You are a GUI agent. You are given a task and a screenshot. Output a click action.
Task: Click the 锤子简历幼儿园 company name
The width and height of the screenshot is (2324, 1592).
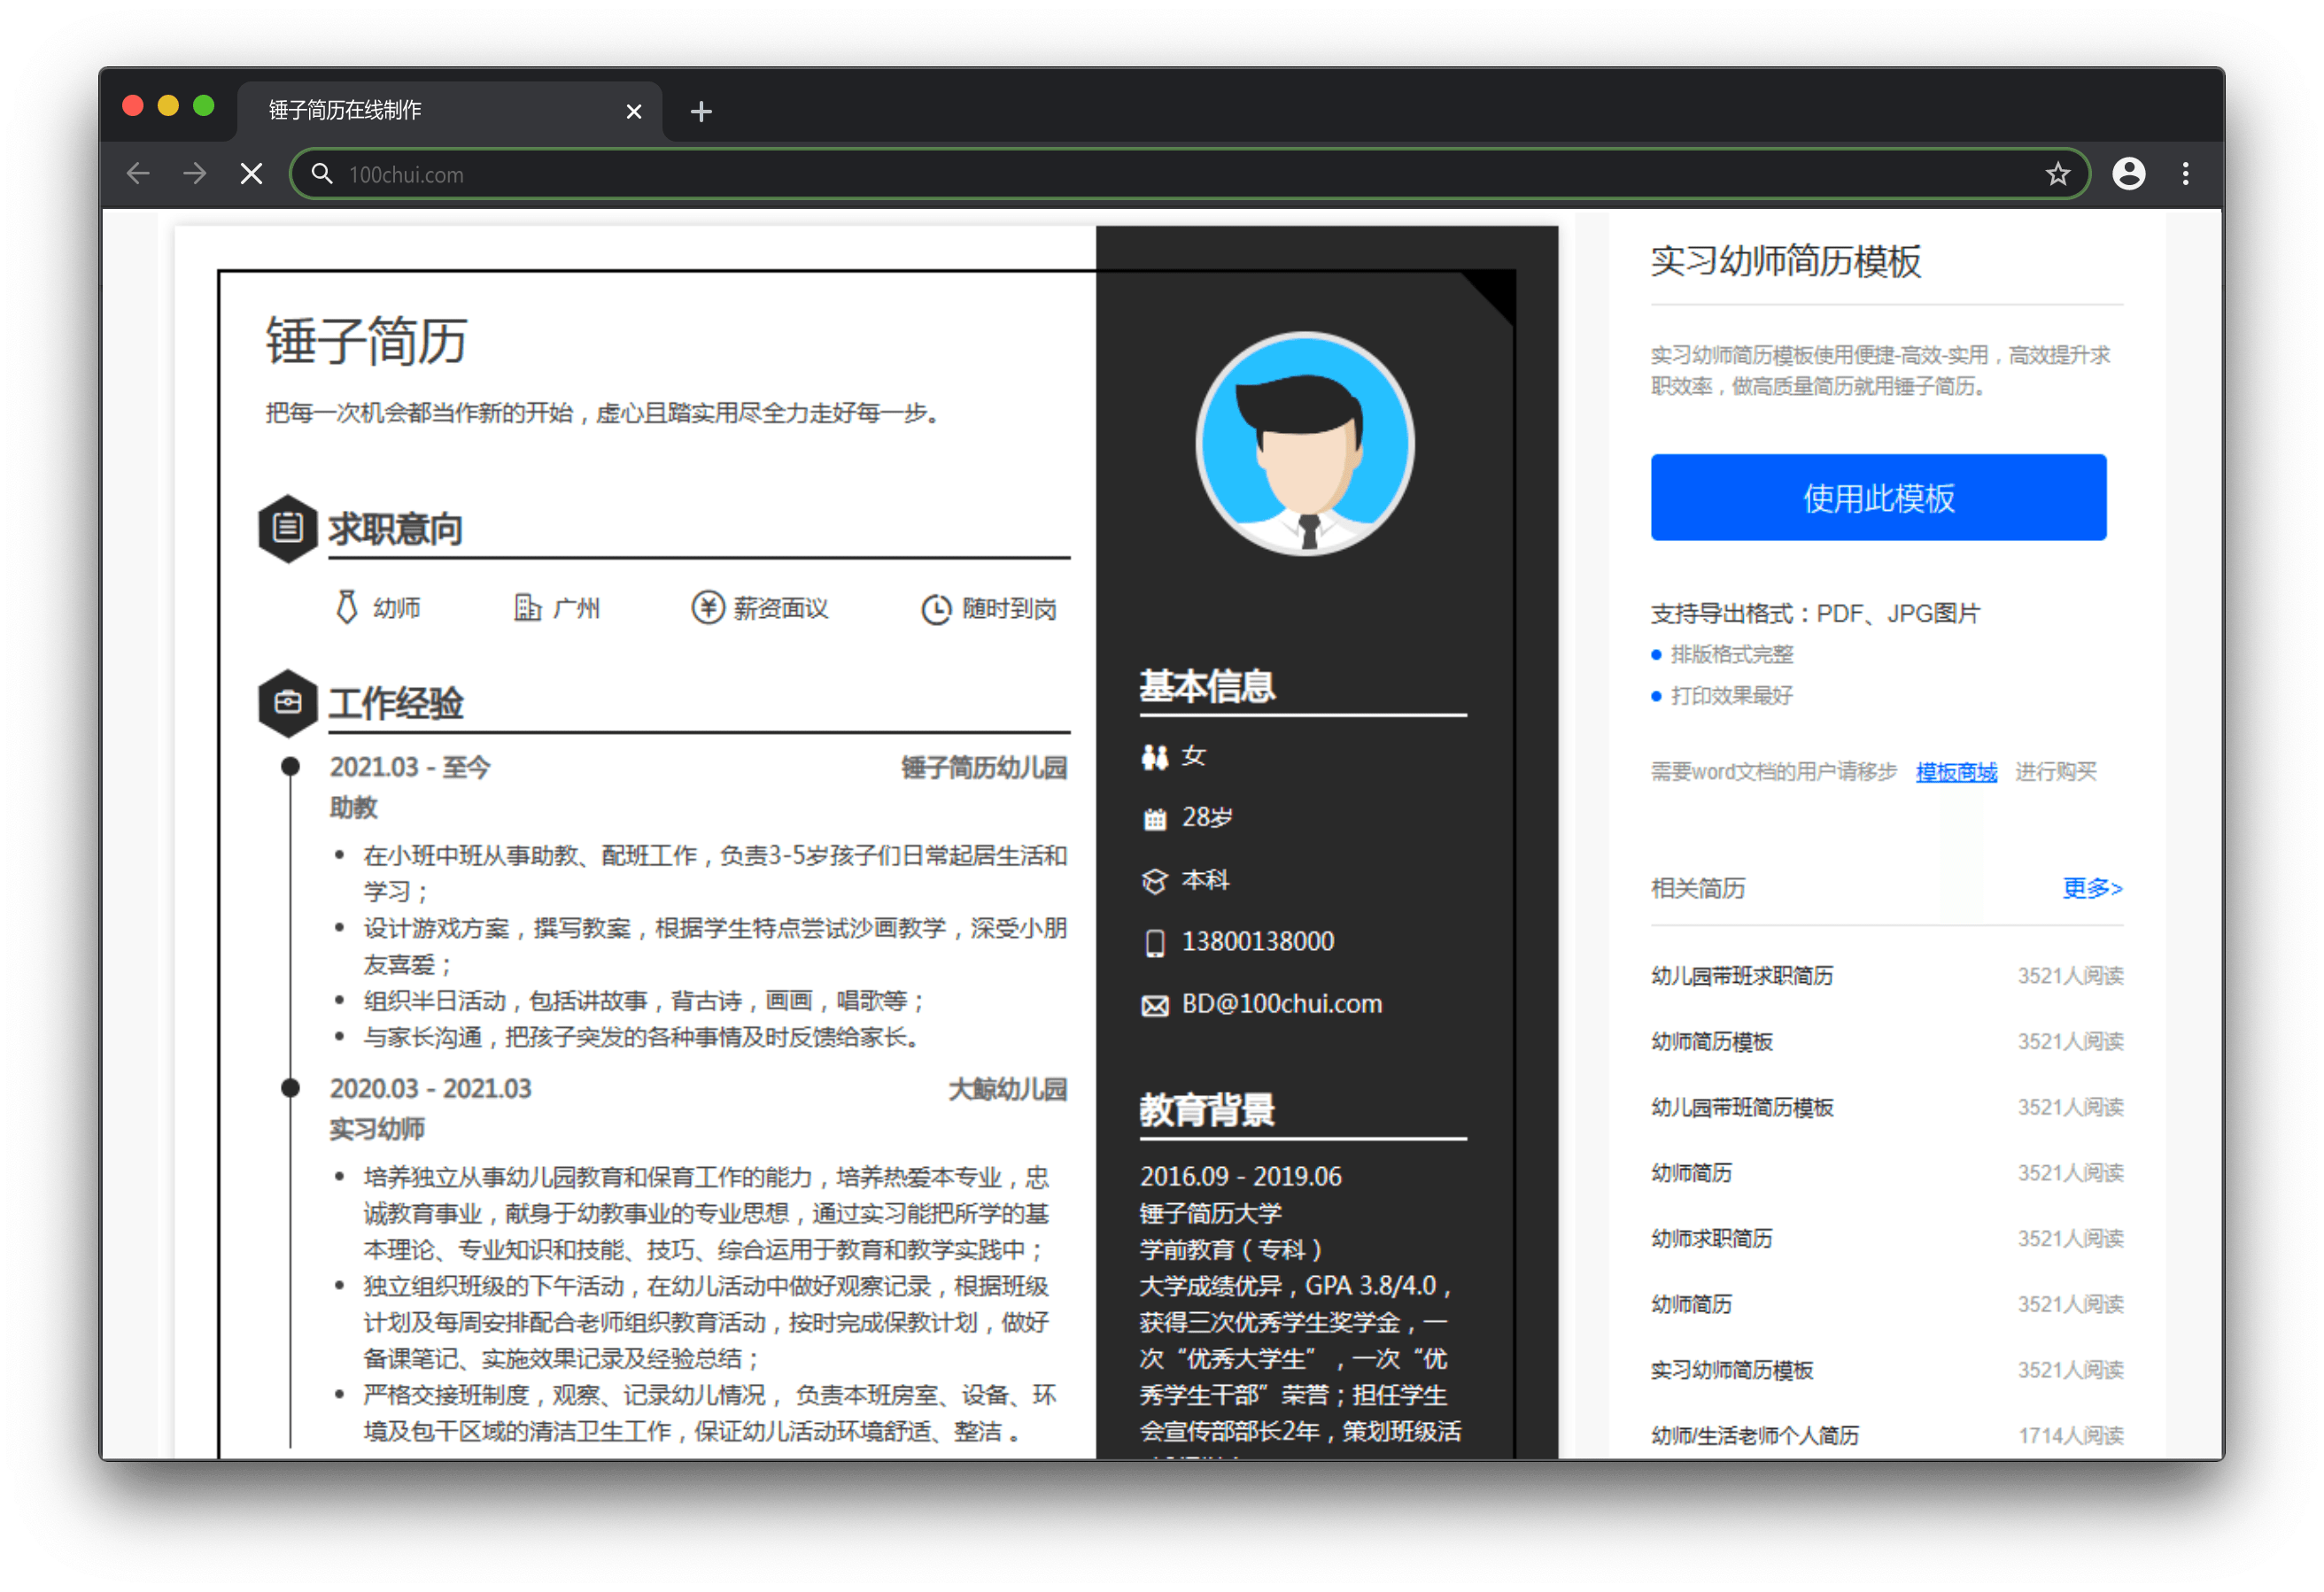click(984, 767)
